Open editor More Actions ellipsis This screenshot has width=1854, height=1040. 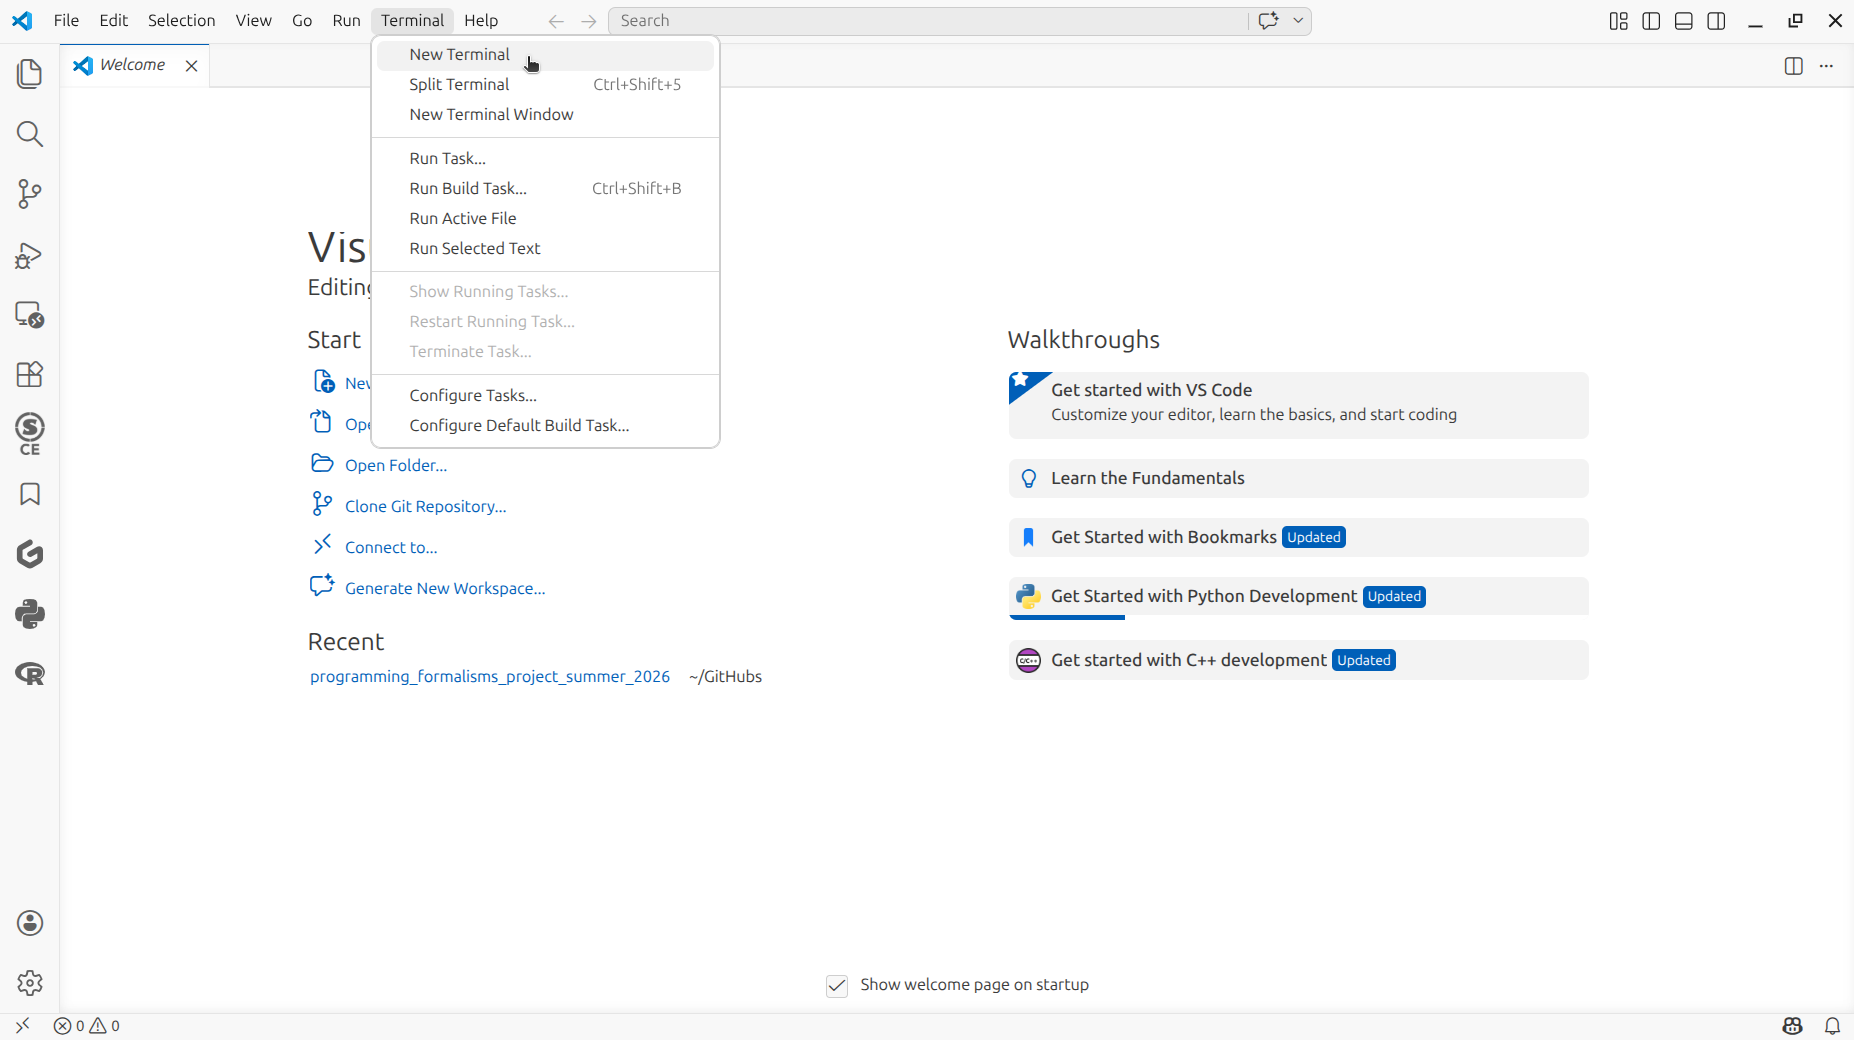click(1826, 66)
